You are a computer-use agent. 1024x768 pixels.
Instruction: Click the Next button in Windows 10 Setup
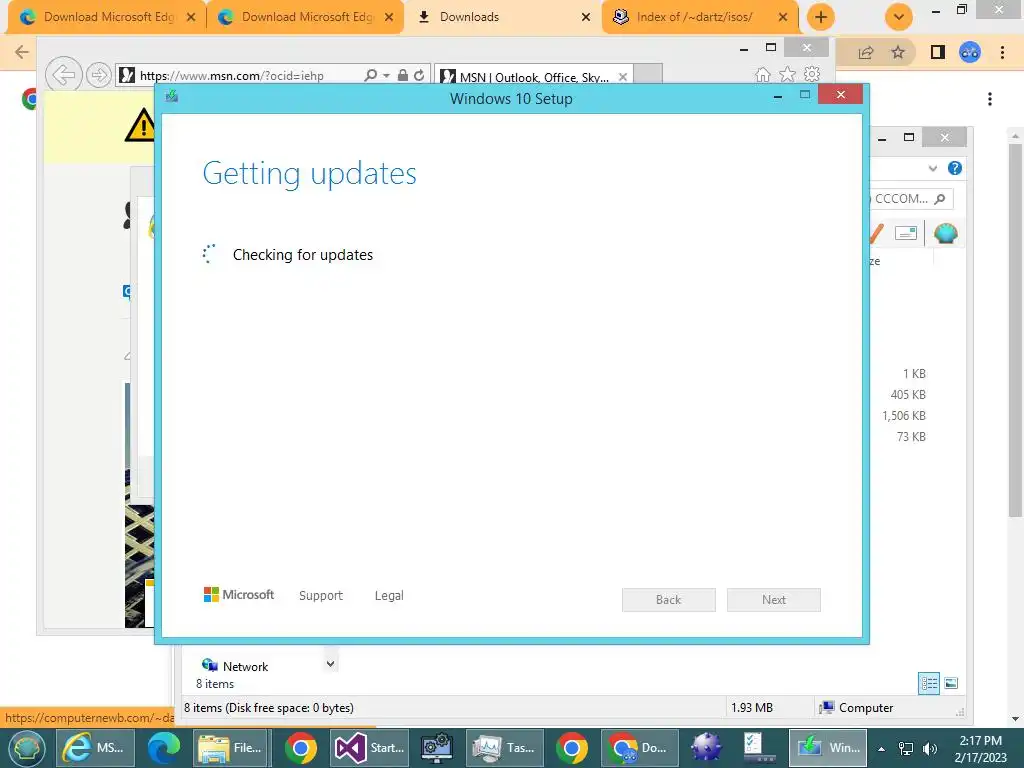(774, 600)
